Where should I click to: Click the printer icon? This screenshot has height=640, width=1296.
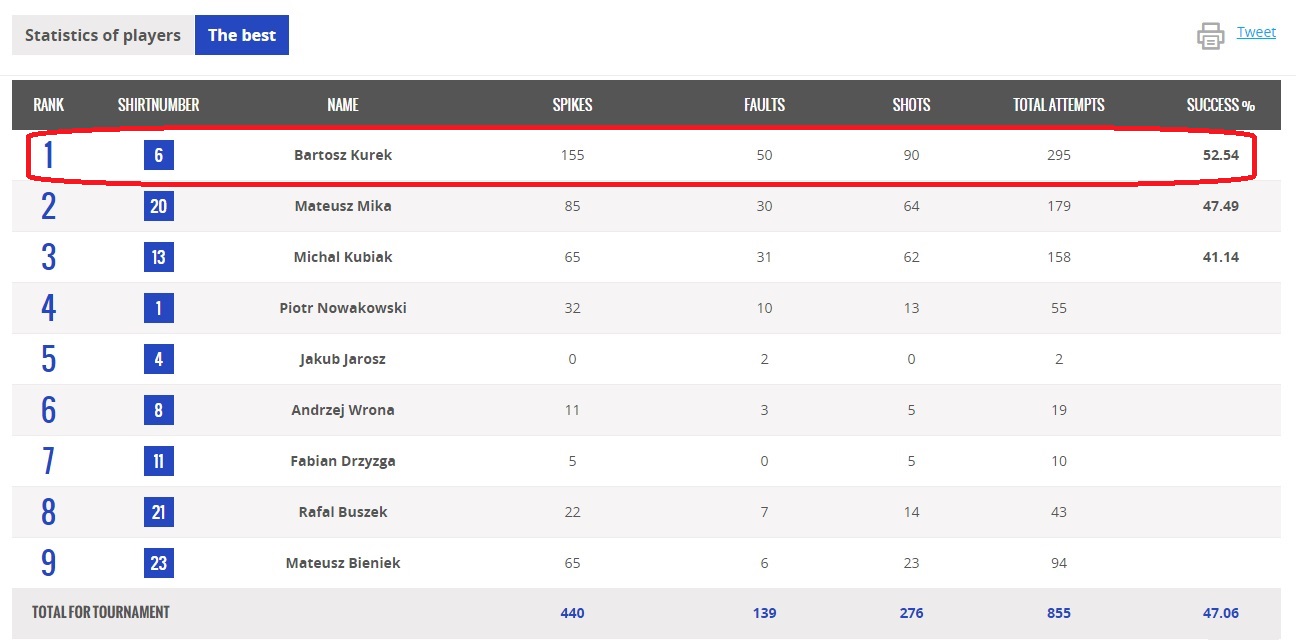tap(1210, 36)
